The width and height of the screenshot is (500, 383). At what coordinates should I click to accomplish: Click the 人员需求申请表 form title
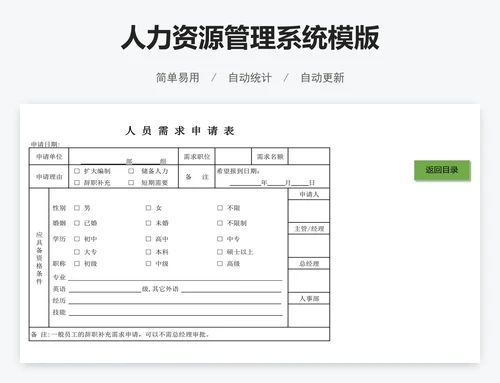click(x=180, y=131)
